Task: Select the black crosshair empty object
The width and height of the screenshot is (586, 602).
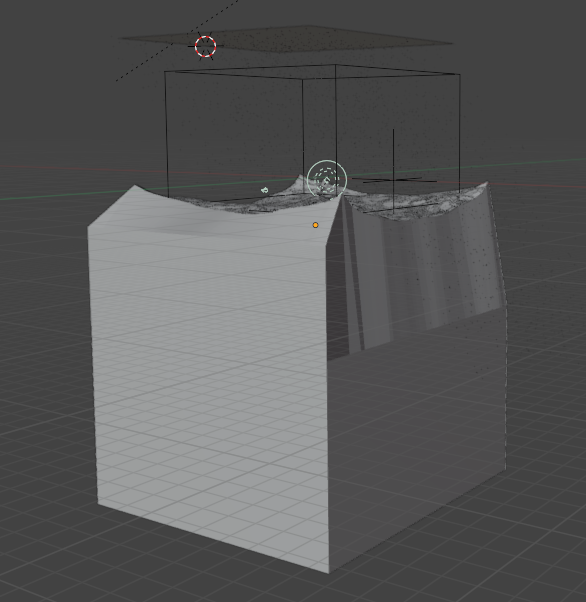Action: [393, 179]
